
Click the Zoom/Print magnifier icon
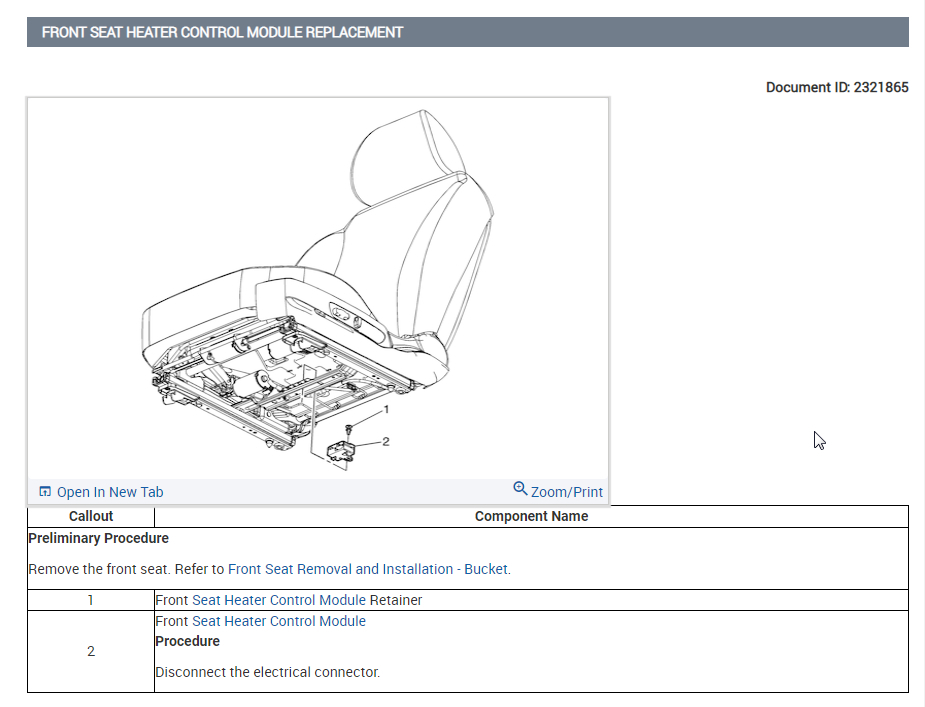tap(520, 489)
